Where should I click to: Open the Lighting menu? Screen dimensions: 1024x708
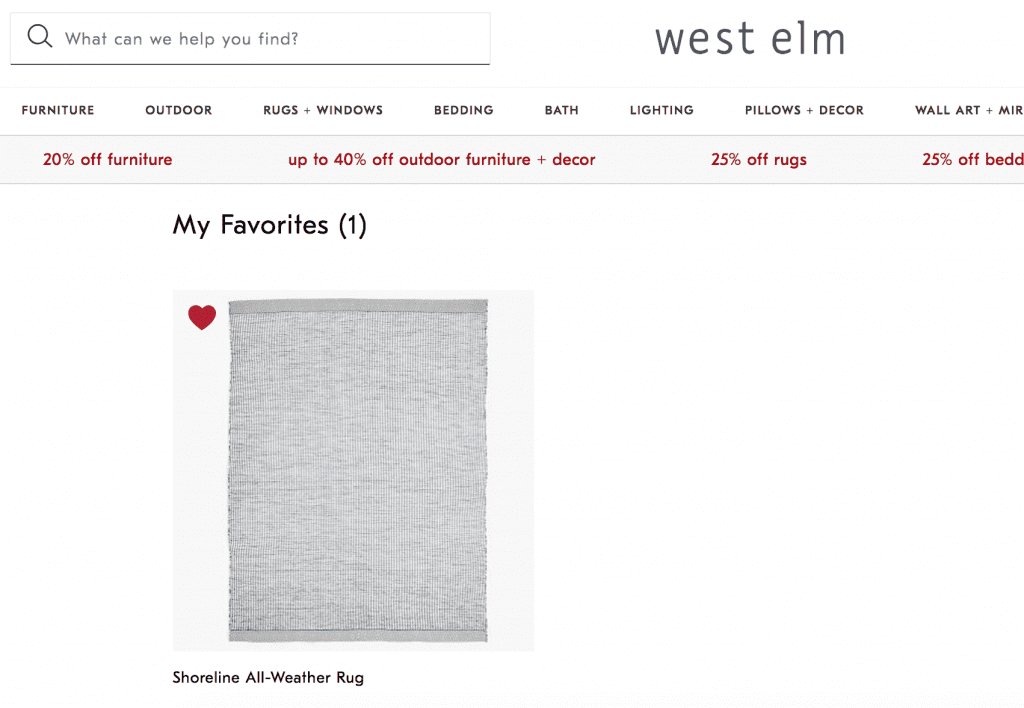coord(662,110)
